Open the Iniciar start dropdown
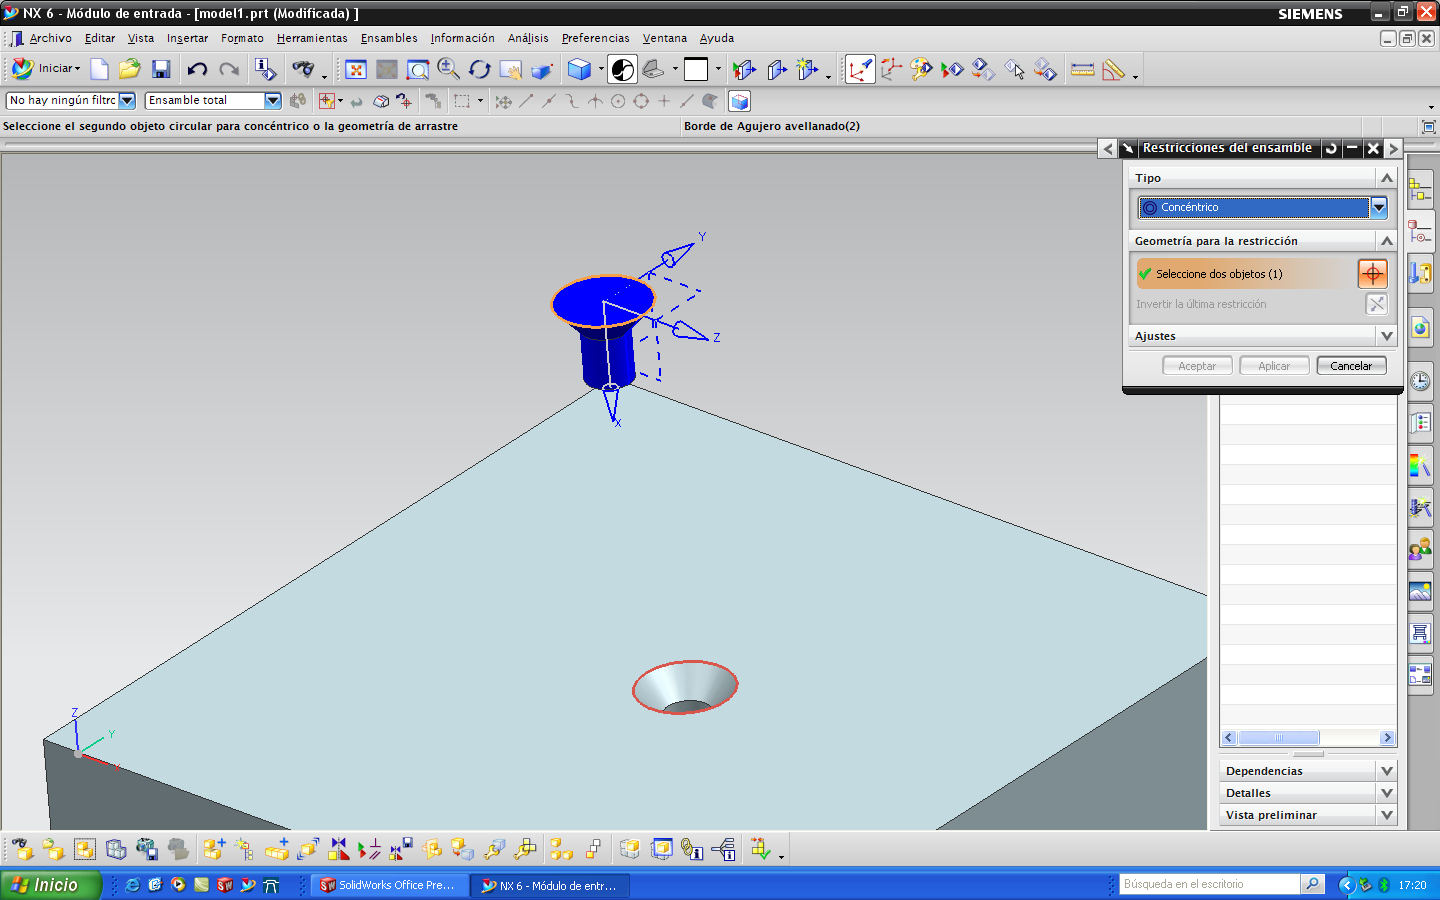The image size is (1440, 900). coord(47,69)
